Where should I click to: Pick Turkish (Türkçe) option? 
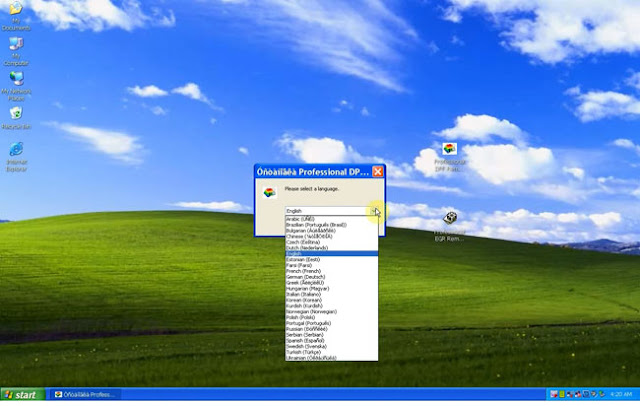click(331, 352)
